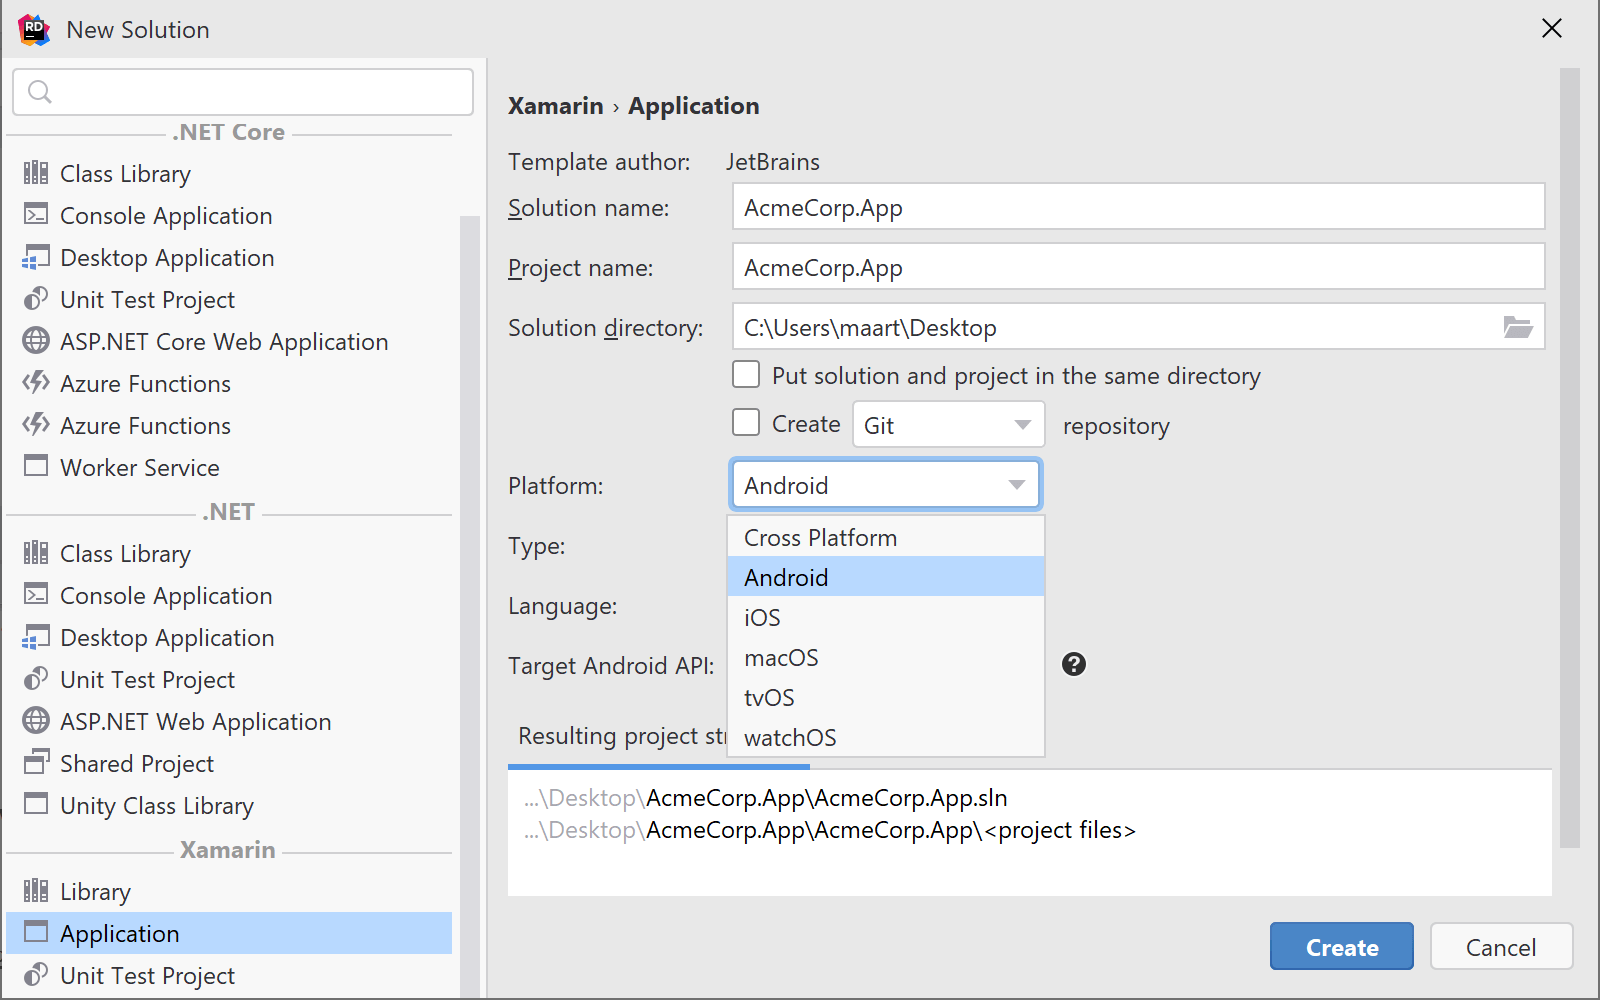Open the Resulting project structure tab
The height and width of the screenshot is (1000, 1600).
pos(620,737)
